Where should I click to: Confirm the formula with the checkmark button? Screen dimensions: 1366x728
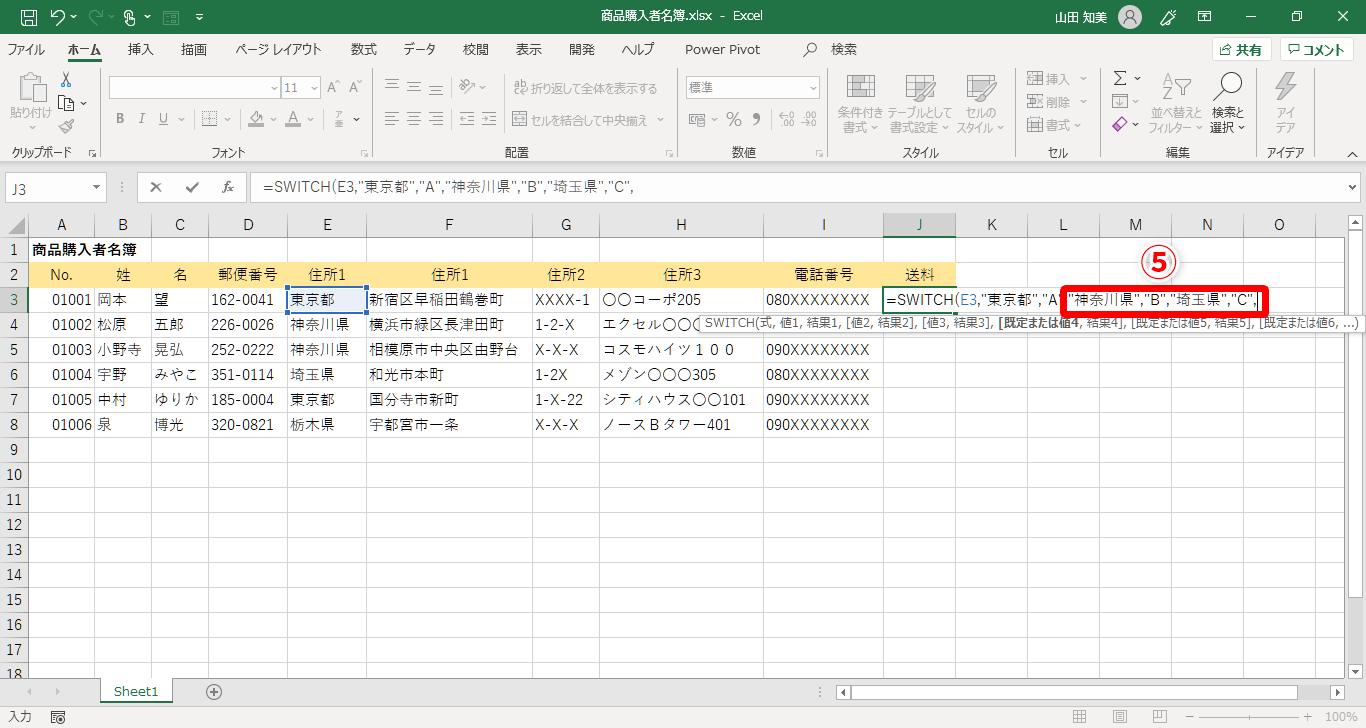click(192, 187)
